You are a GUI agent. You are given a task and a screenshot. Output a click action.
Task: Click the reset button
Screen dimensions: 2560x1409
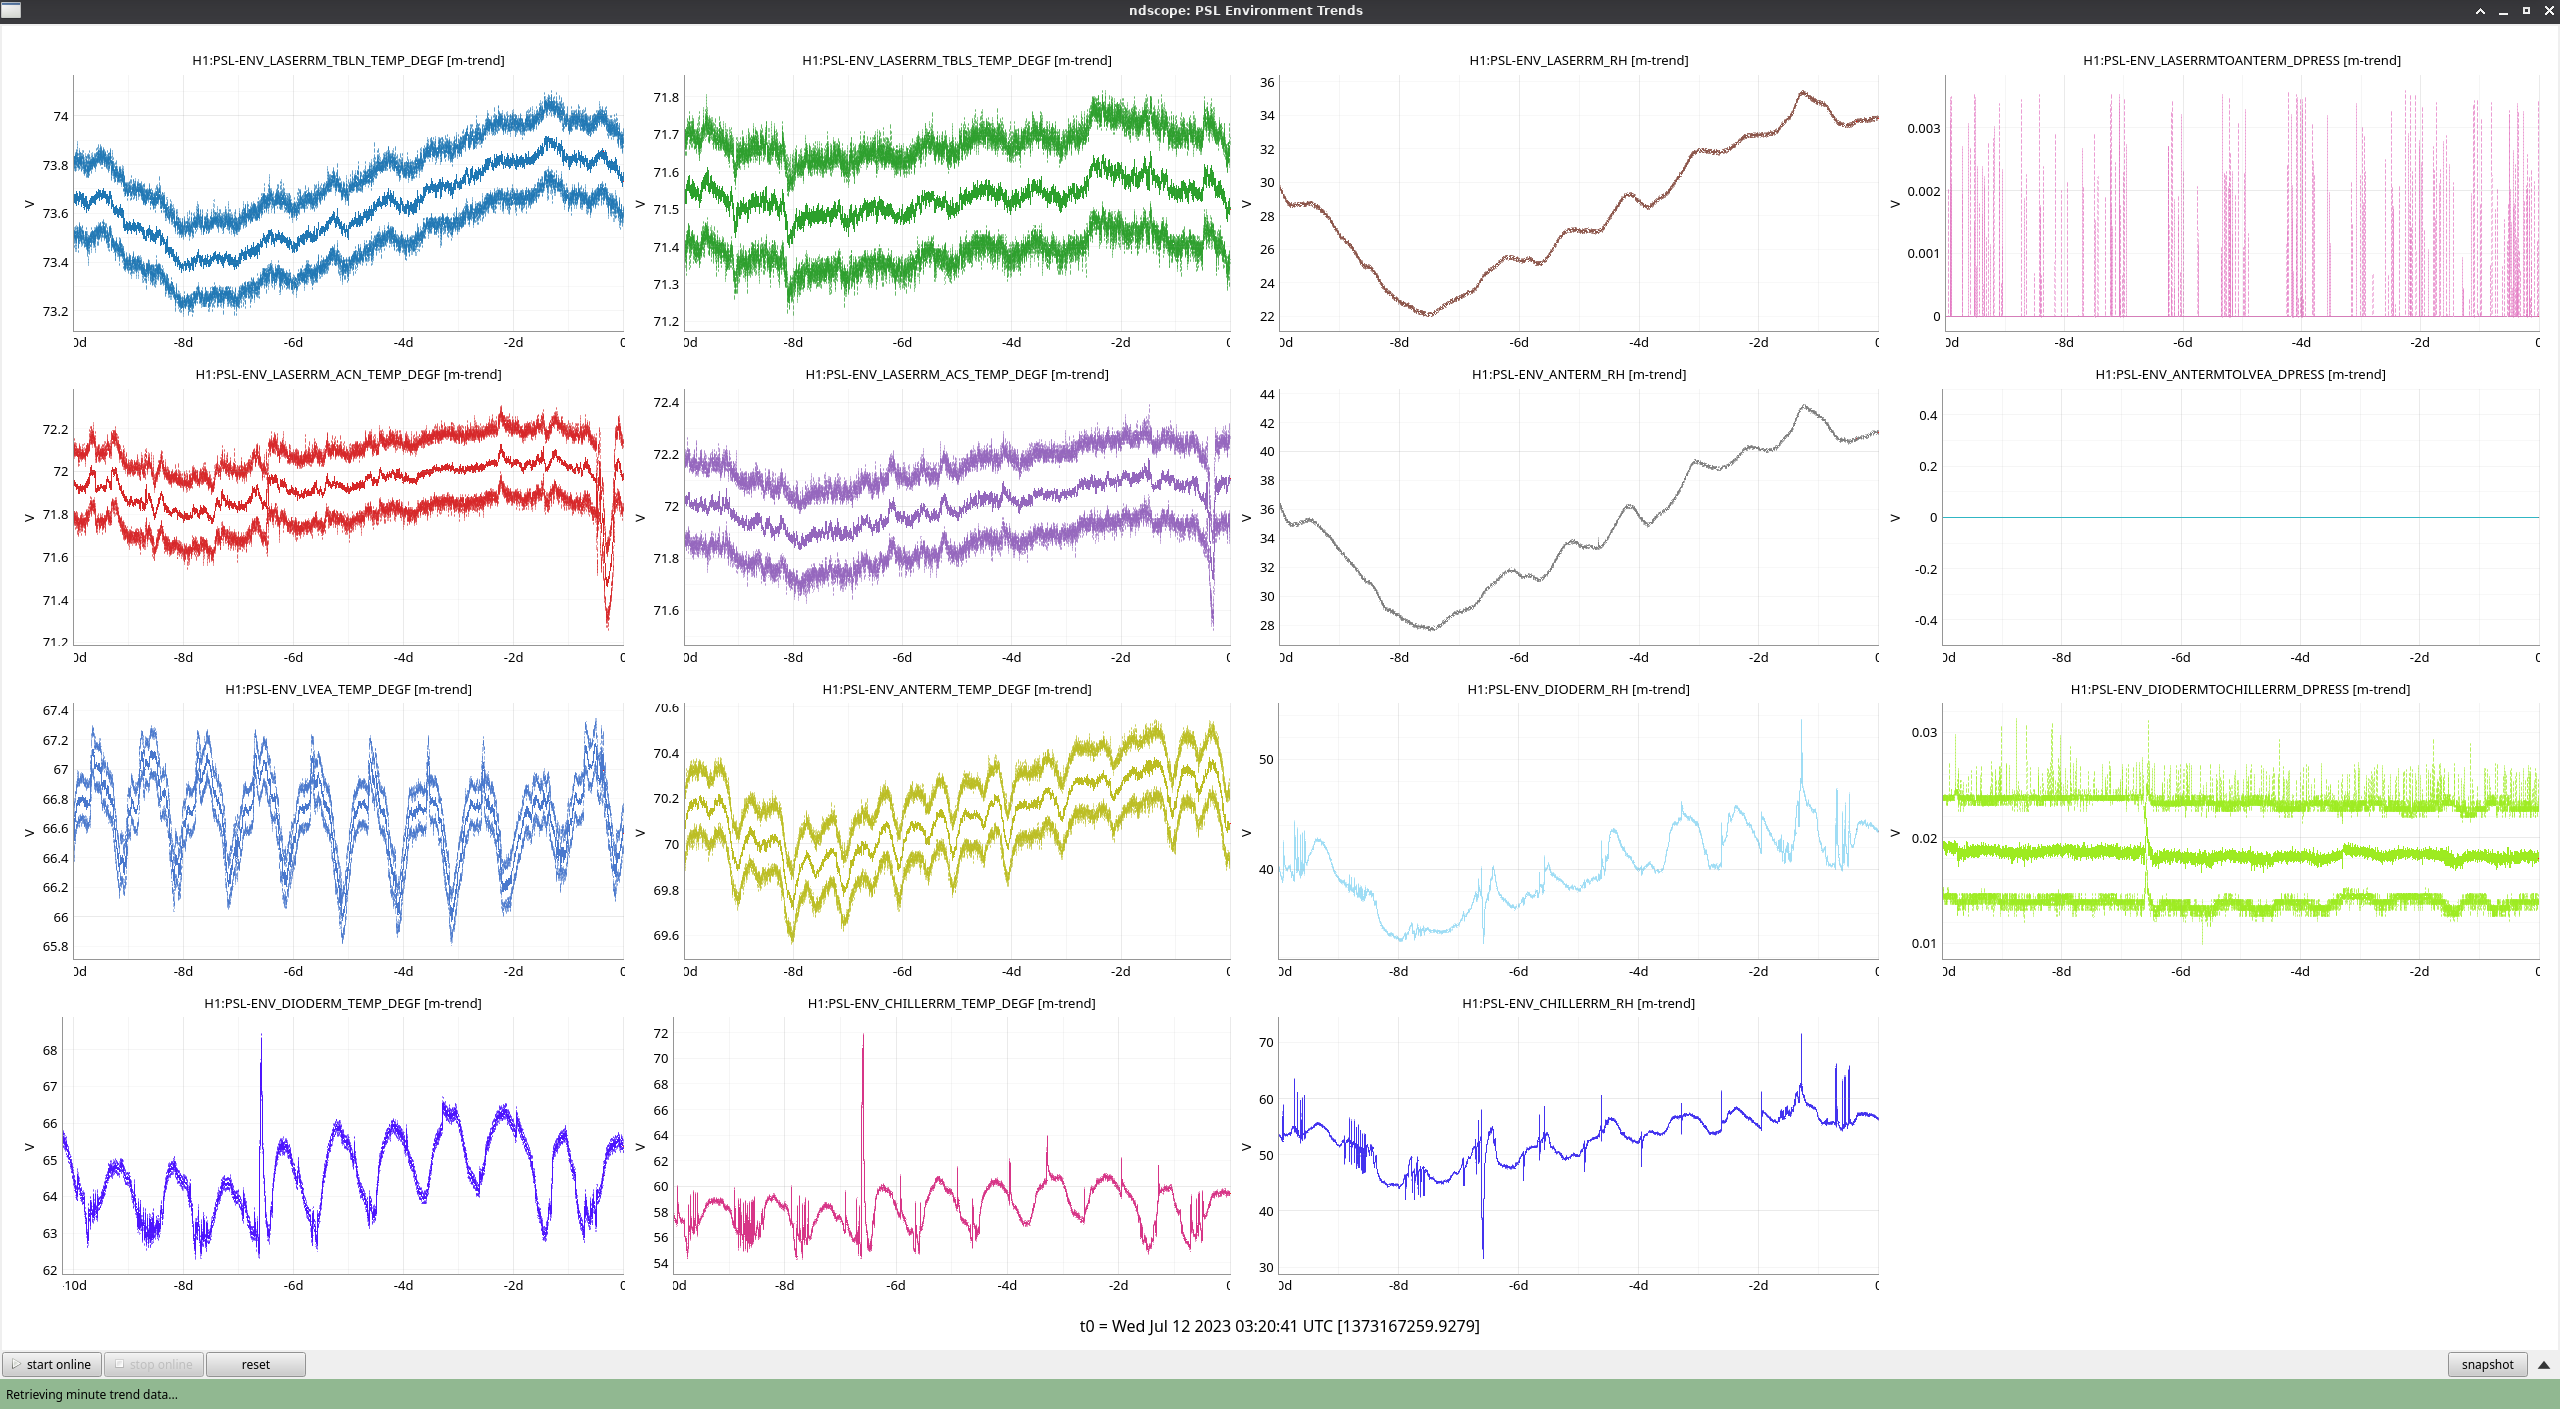(255, 1364)
